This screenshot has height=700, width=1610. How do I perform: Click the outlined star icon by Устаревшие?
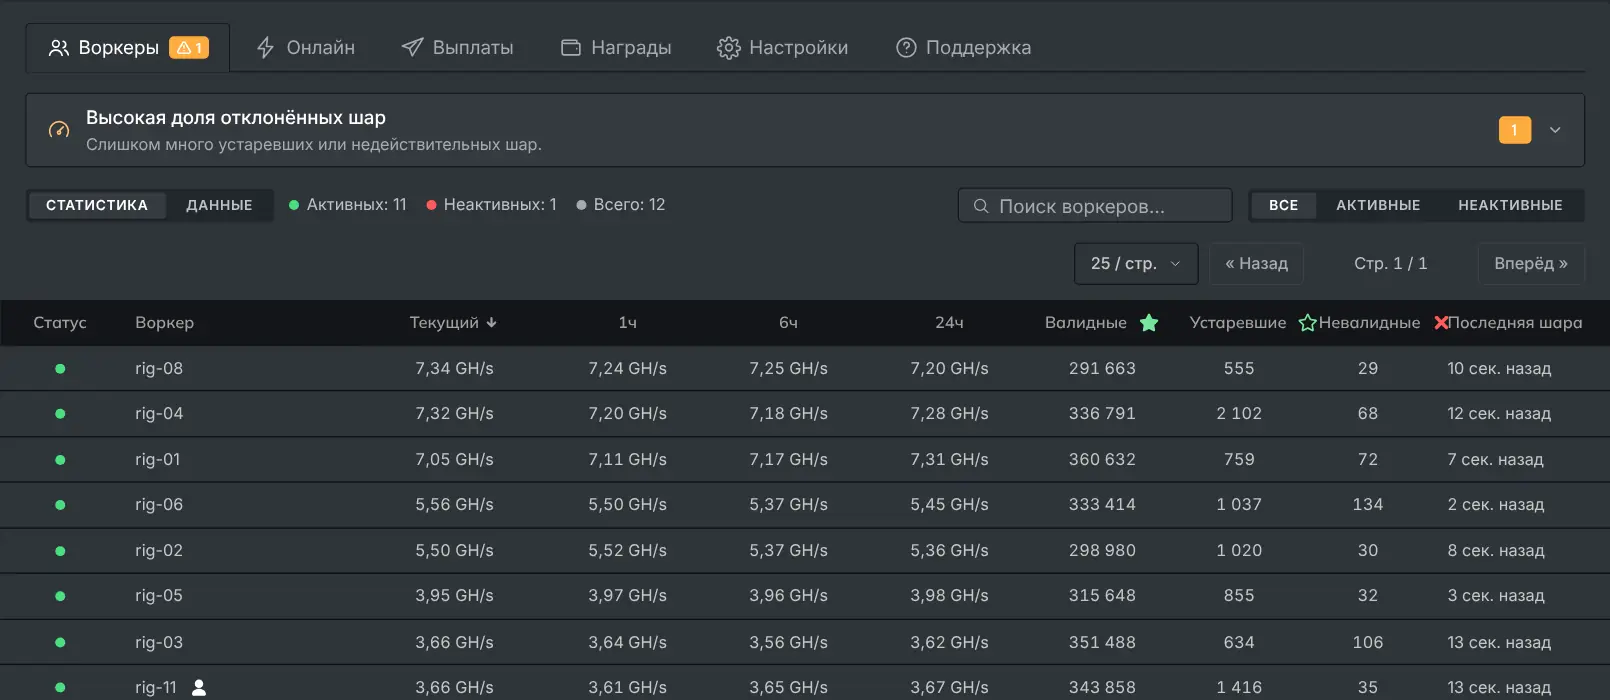(1307, 323)
